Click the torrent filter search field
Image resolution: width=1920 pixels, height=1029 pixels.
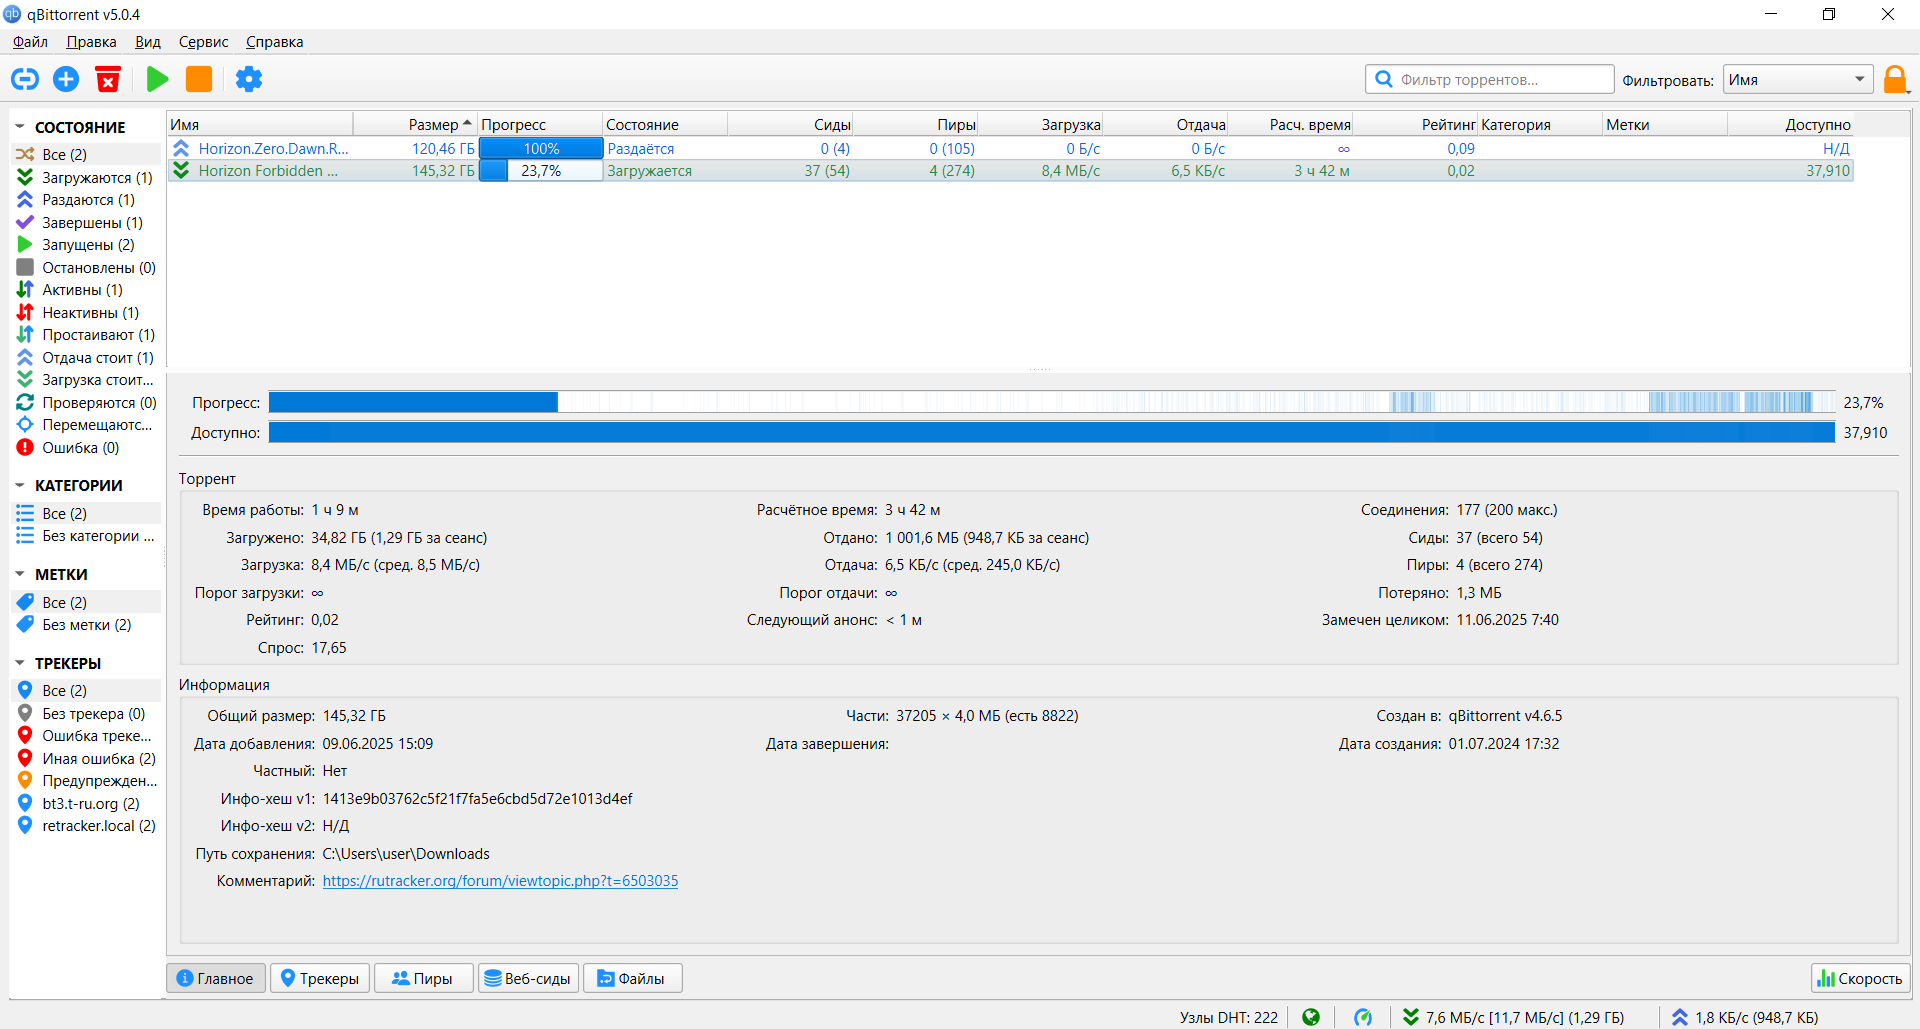tap(1490, 79)
